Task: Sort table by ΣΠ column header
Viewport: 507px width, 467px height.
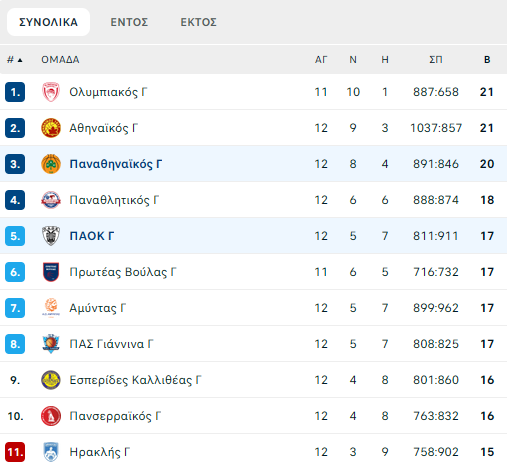Action: (x=436, y=60)
